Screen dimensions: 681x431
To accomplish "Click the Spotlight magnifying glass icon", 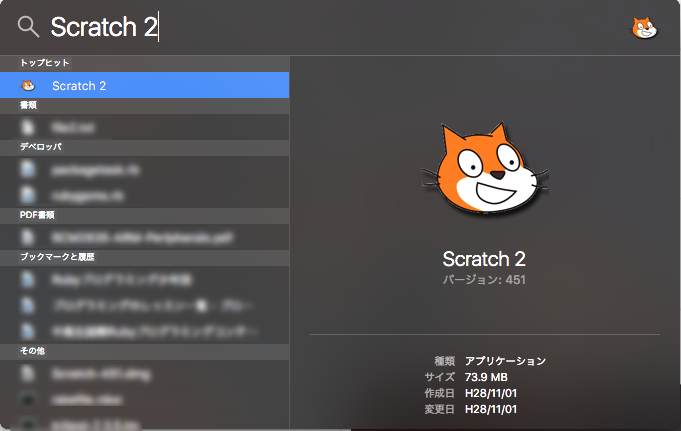I will (28, 27).
